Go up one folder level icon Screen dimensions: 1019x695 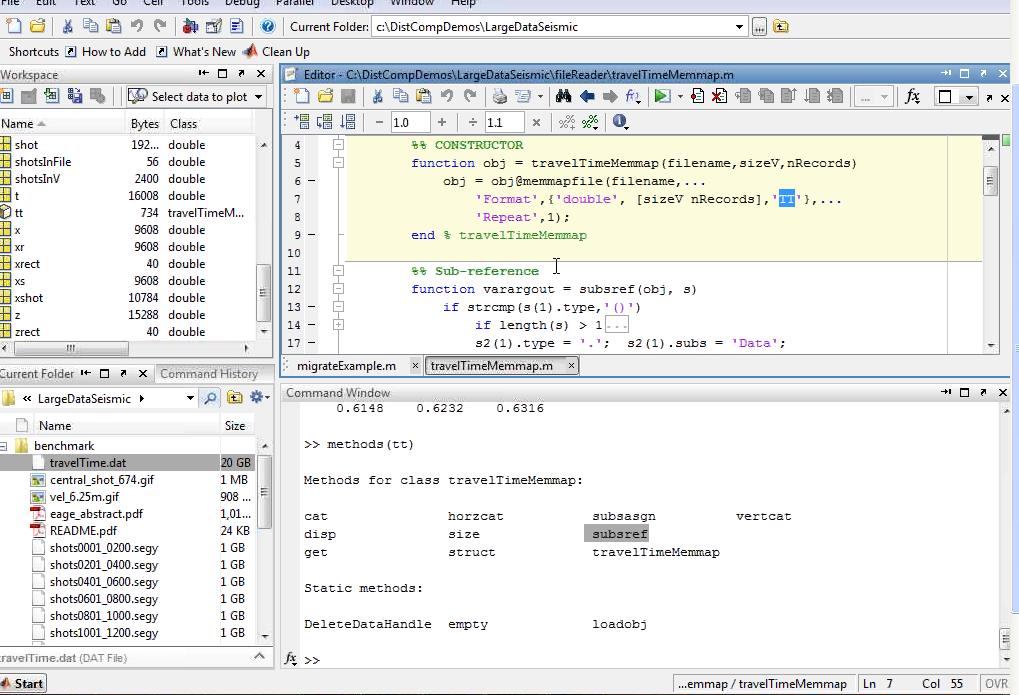(781, 27)
